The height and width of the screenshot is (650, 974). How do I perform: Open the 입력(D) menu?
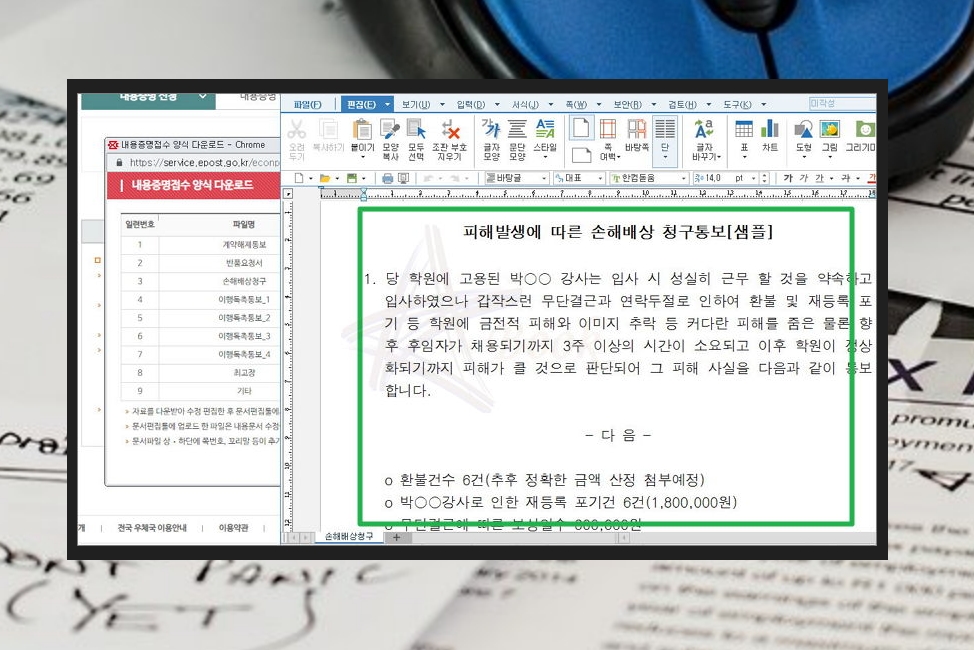(471, 104)
